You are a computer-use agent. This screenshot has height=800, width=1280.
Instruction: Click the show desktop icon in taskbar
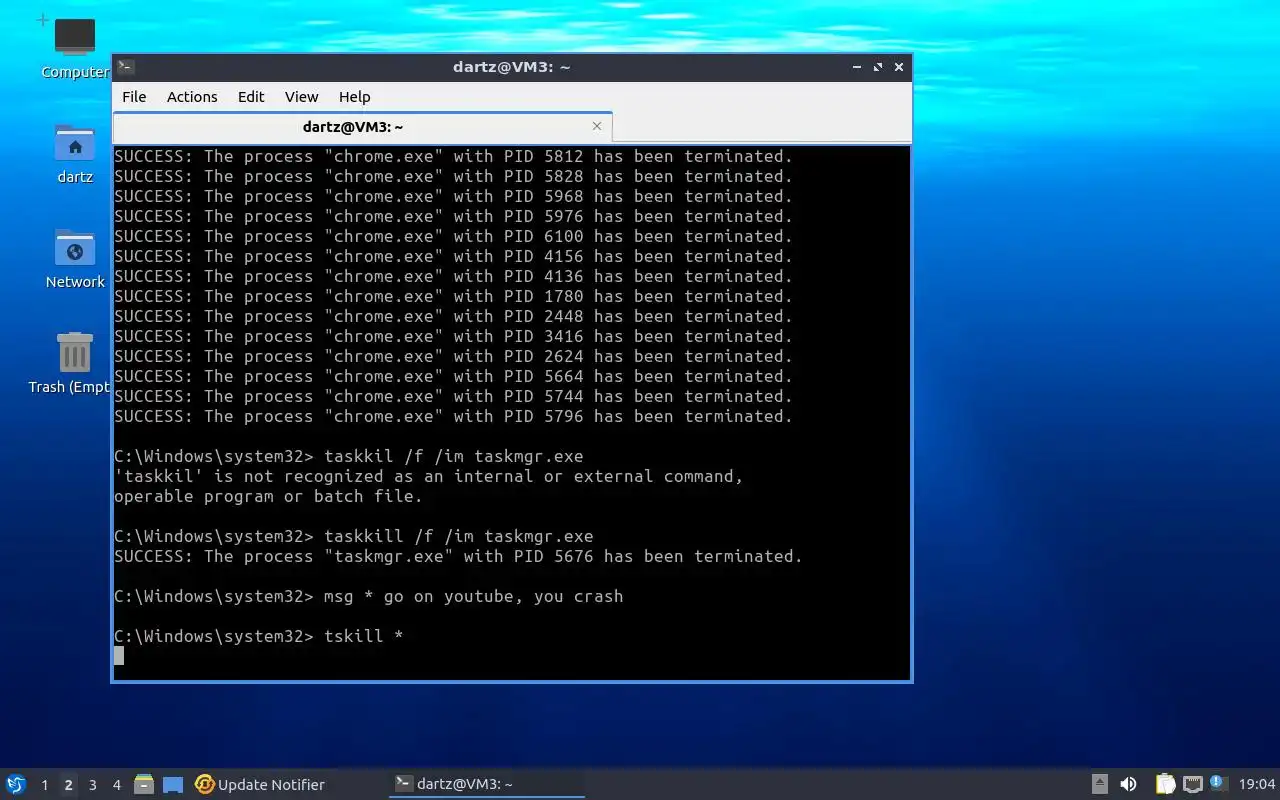point(173,785)
